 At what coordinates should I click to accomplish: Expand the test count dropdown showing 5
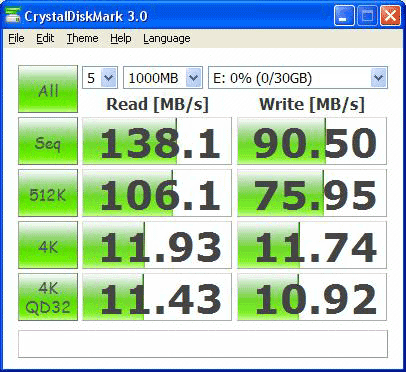click(x=100, y=78)
